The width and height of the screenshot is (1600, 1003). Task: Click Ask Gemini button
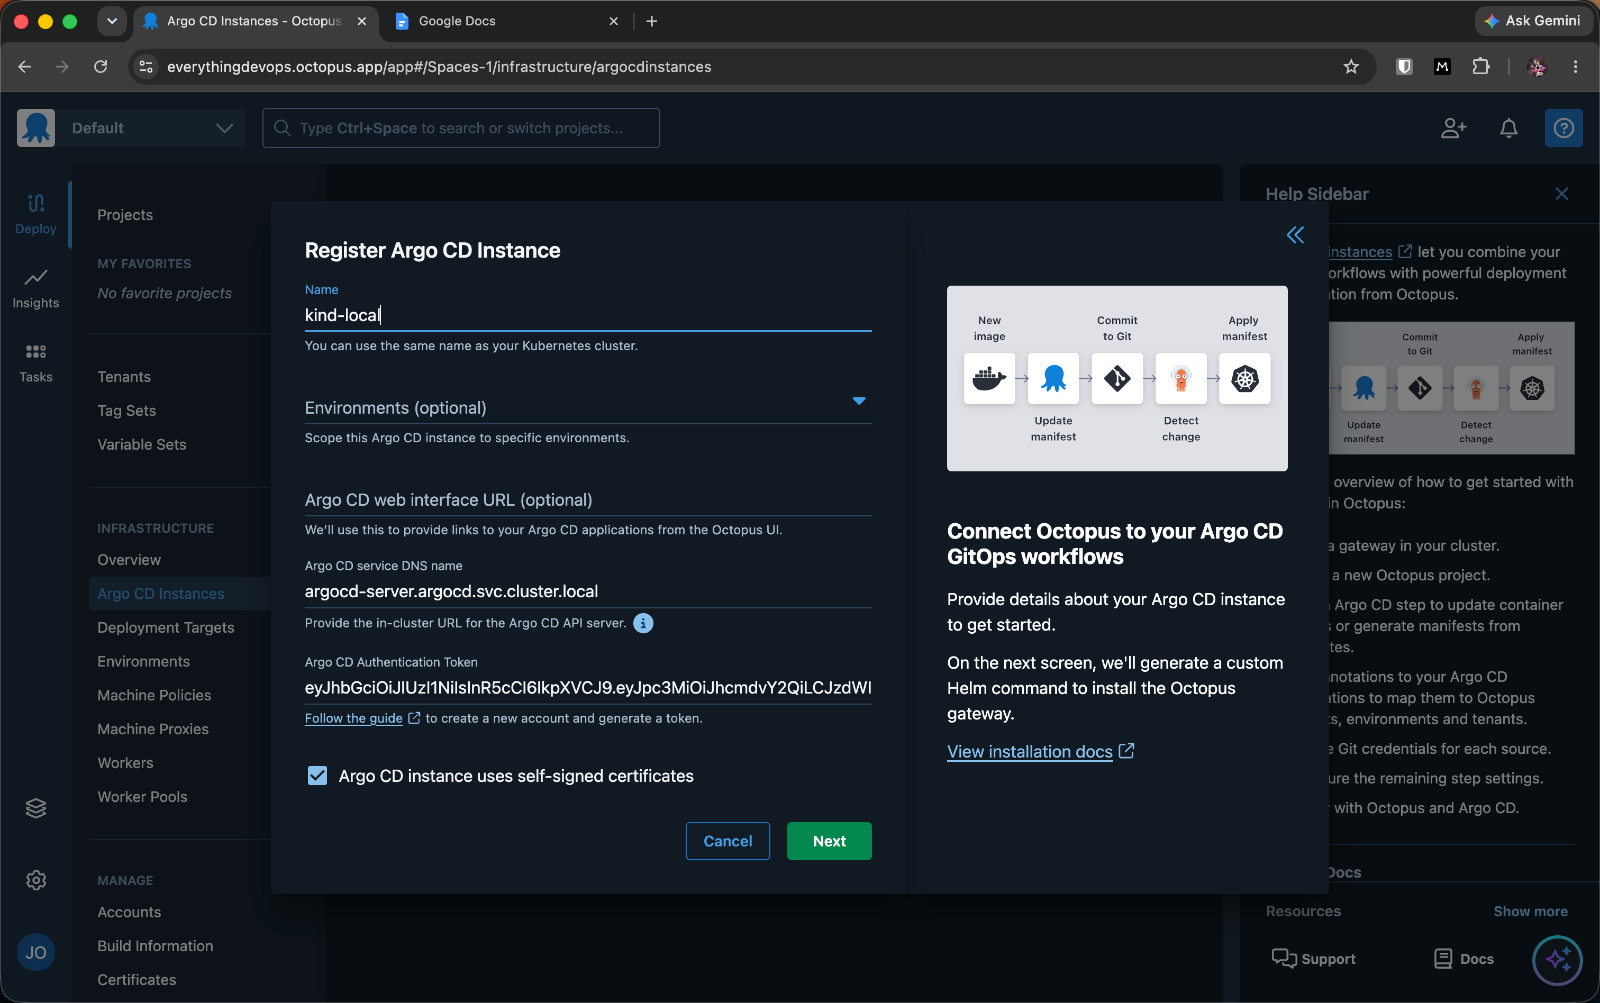[1532, 21]
